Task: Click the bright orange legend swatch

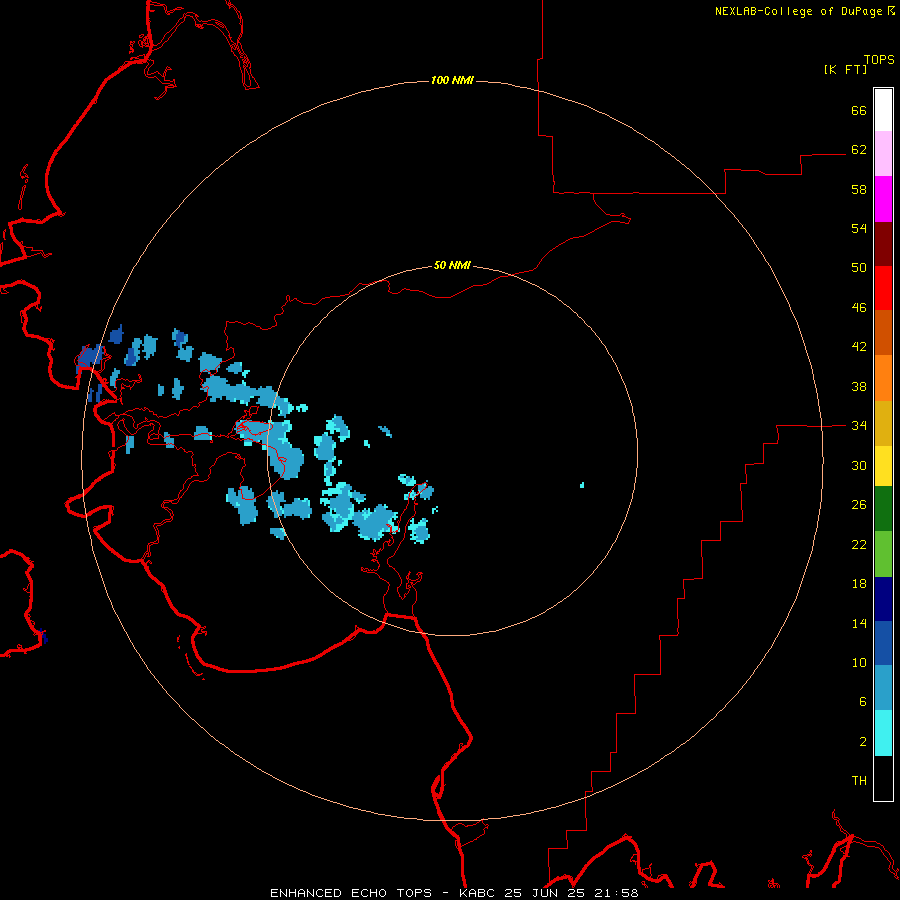Action: (883, 378)
